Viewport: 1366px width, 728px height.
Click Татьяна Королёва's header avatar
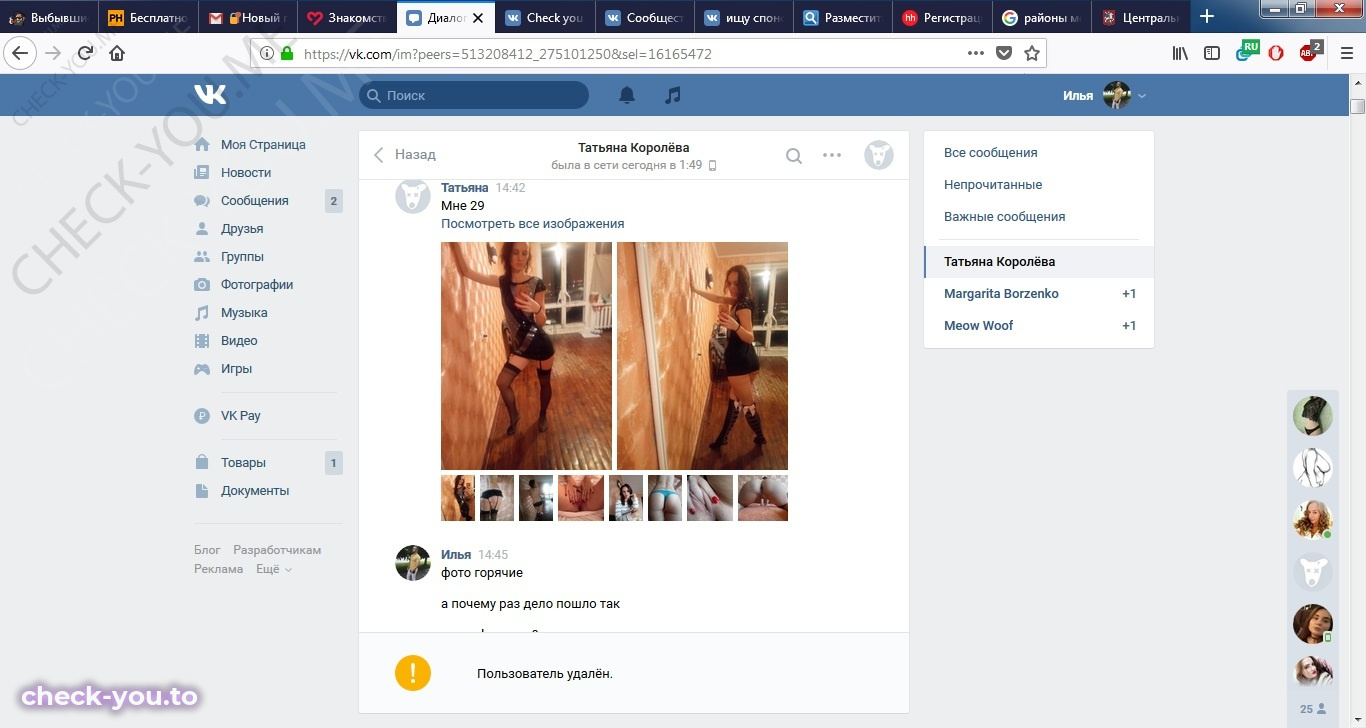click(879, 155)
